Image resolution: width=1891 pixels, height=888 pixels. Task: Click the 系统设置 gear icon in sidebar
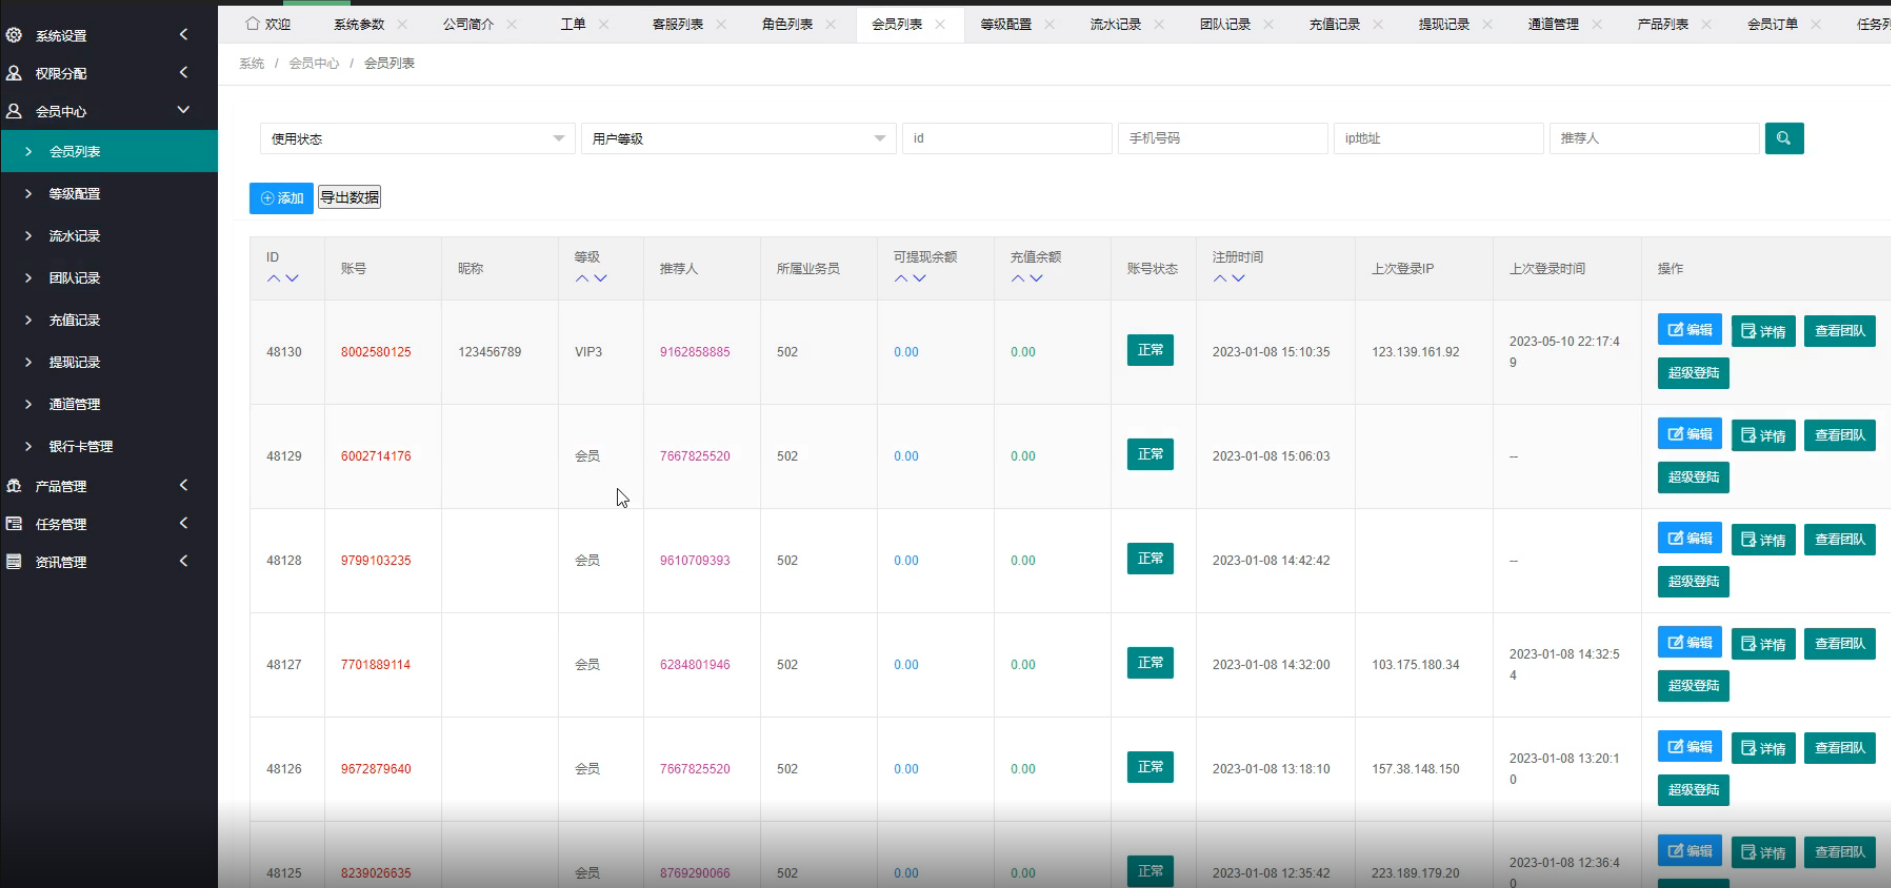tap(14, 35)
